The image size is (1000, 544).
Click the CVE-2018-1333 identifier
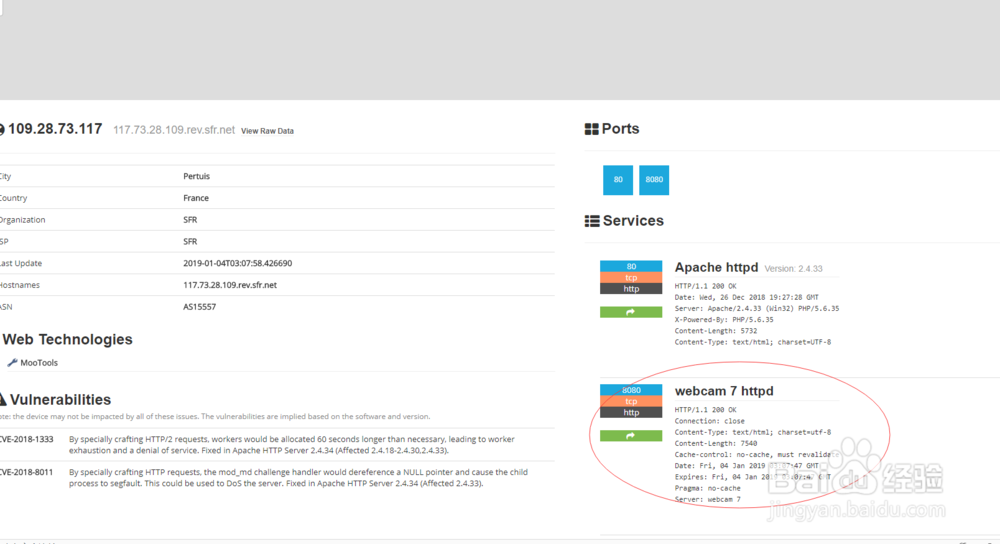point(26,439)
